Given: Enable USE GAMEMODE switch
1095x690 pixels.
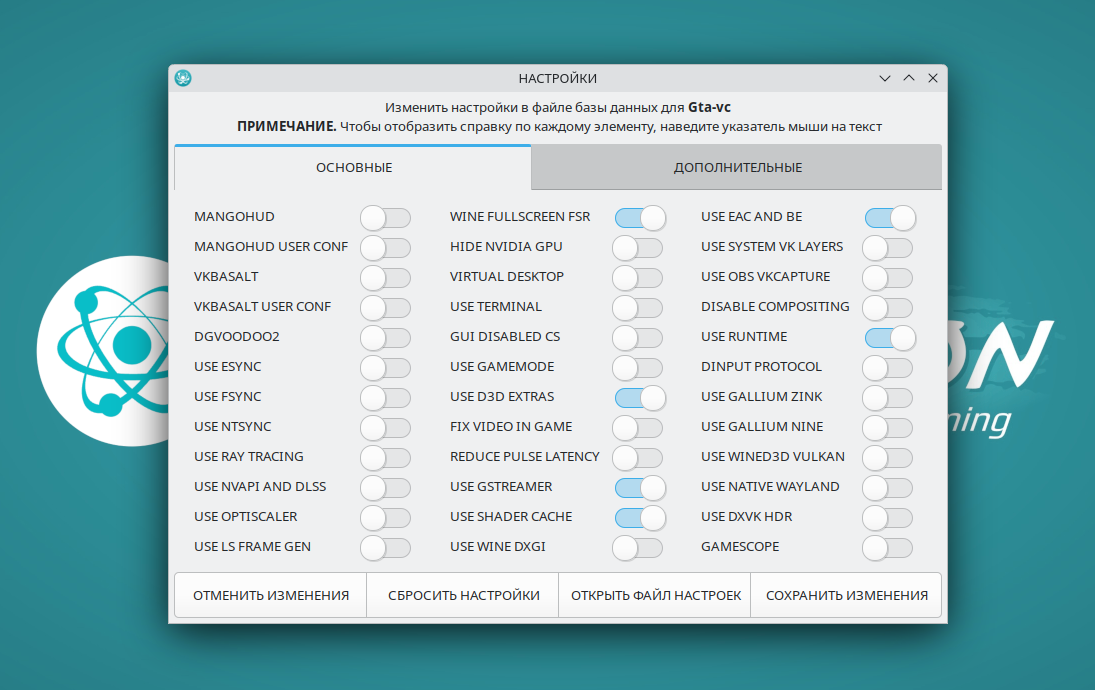Looking at the screenshot, I should [x=637, y=367].
